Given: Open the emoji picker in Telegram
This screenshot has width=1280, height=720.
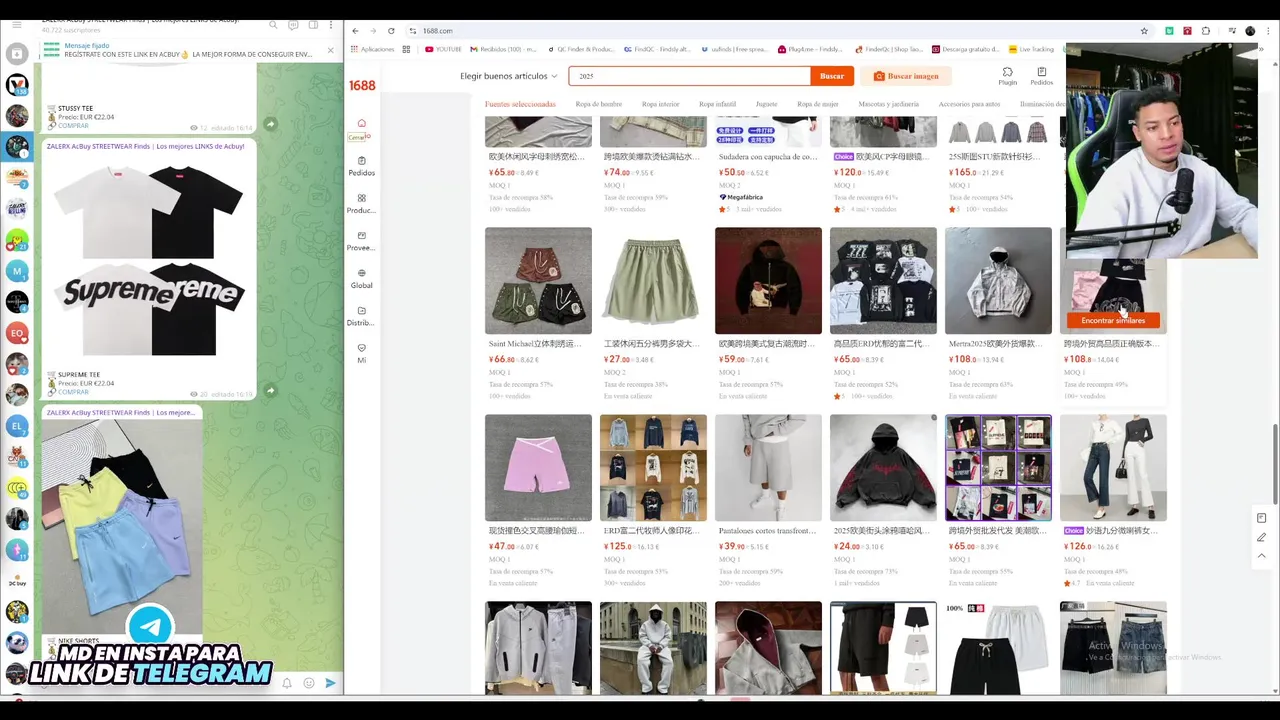Looking at the screenshot, I should point(308,683).
